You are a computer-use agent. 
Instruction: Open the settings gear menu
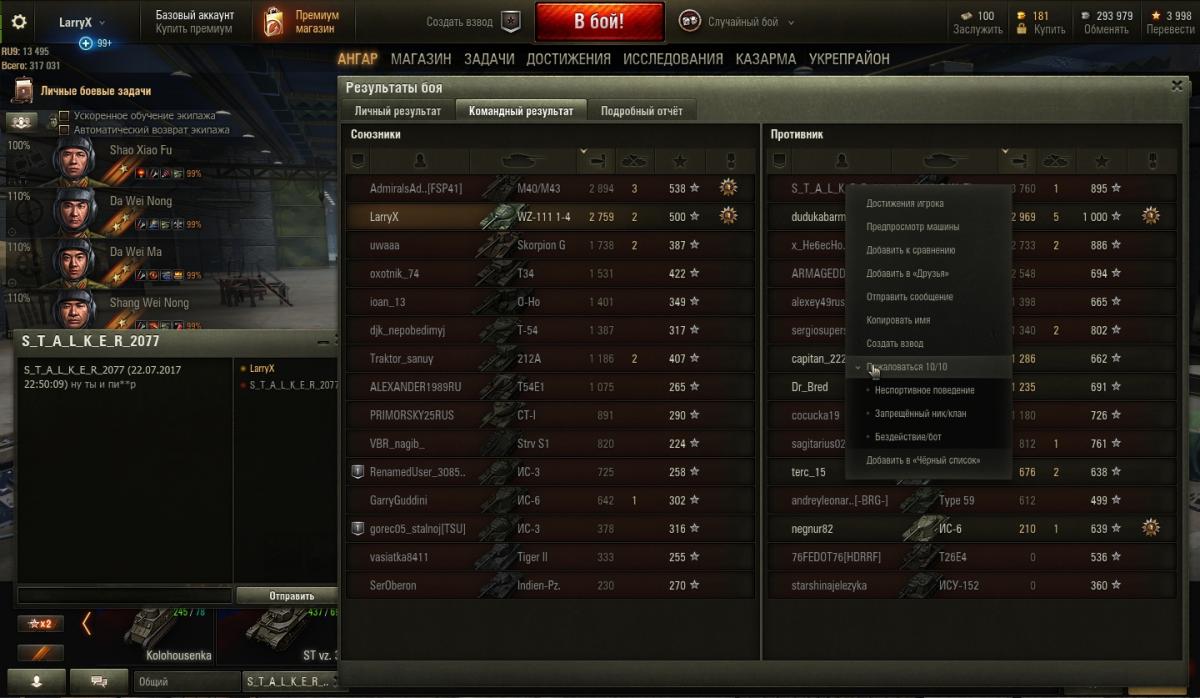pyautogui.click(x=19, y=21)
